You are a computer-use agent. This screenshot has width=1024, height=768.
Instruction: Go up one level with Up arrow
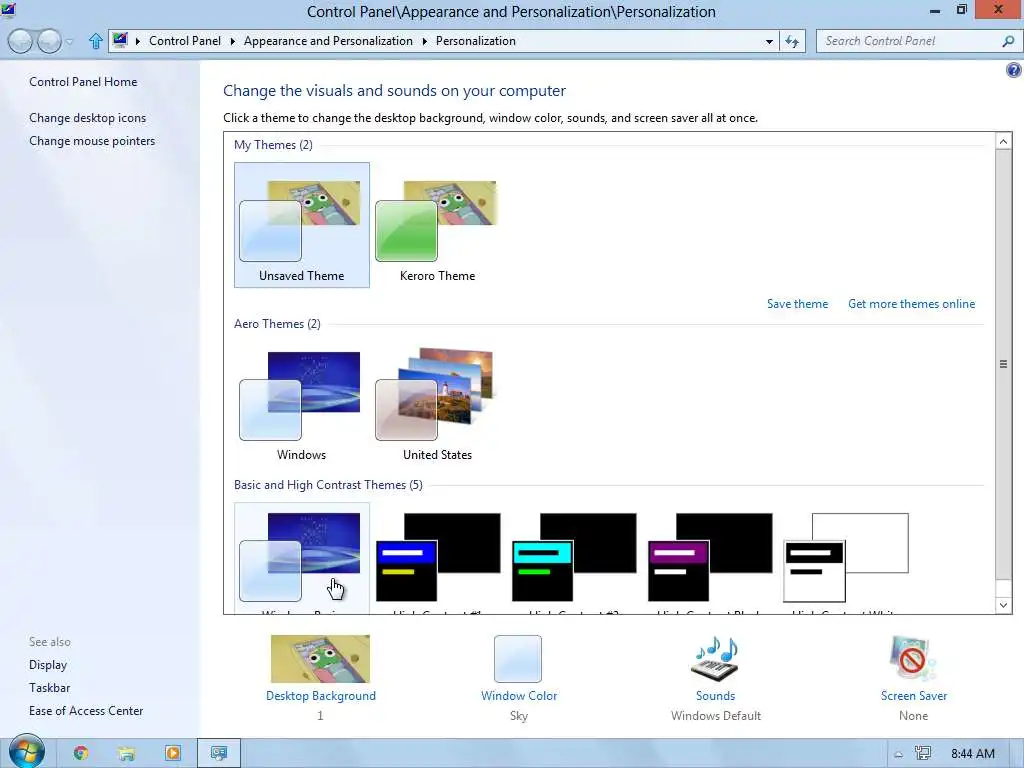[95, 41]
